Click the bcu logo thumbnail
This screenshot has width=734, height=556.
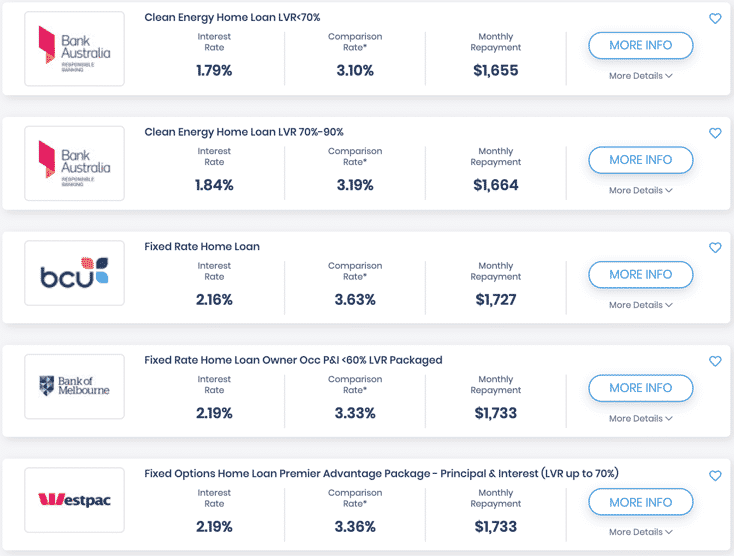point(74,274)
